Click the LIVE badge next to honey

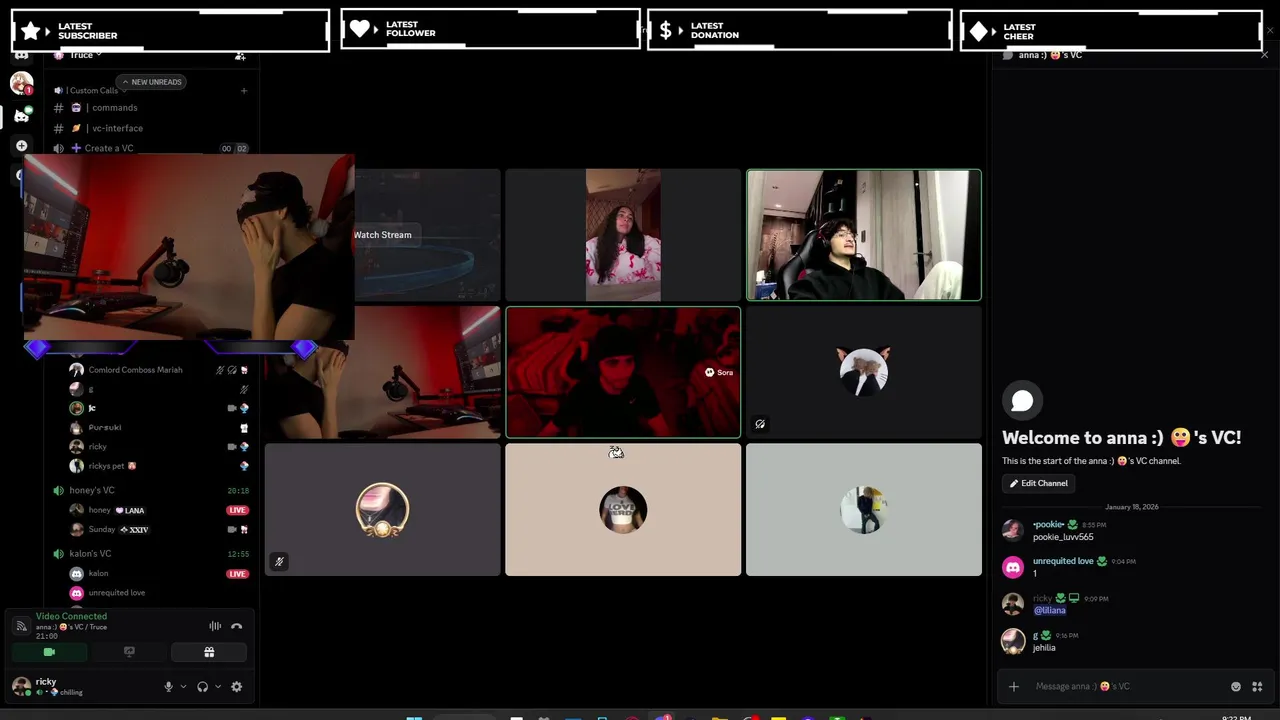[237, 510]
